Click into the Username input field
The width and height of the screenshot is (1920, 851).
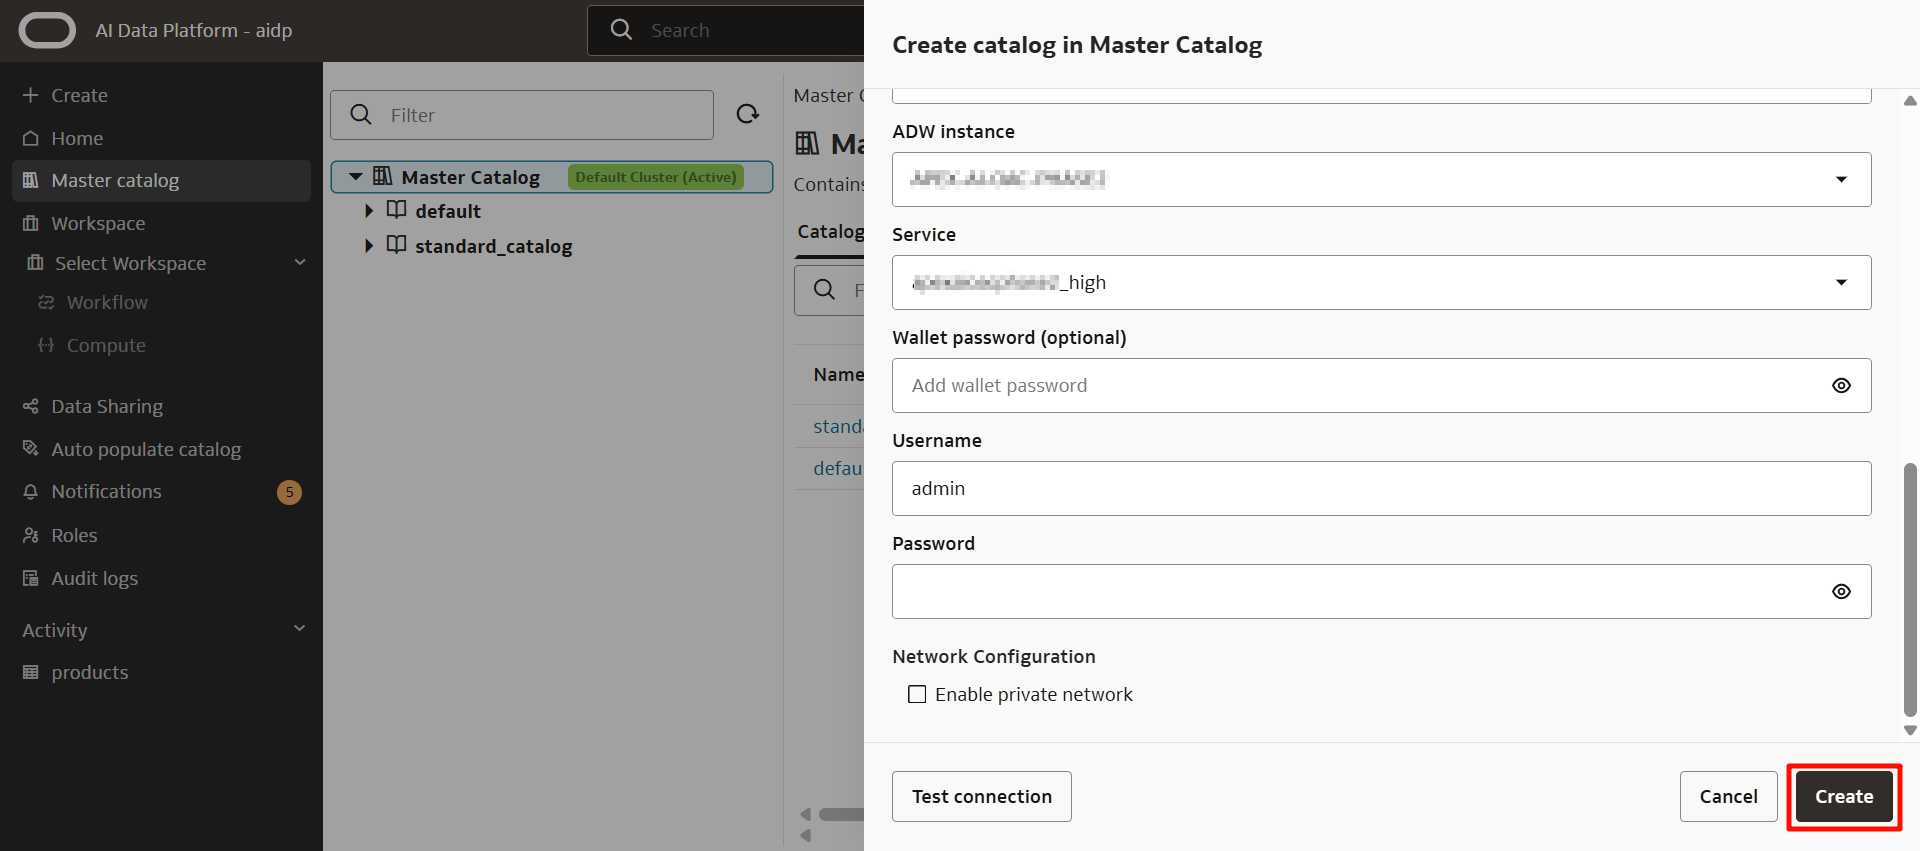pos(1381,489)
